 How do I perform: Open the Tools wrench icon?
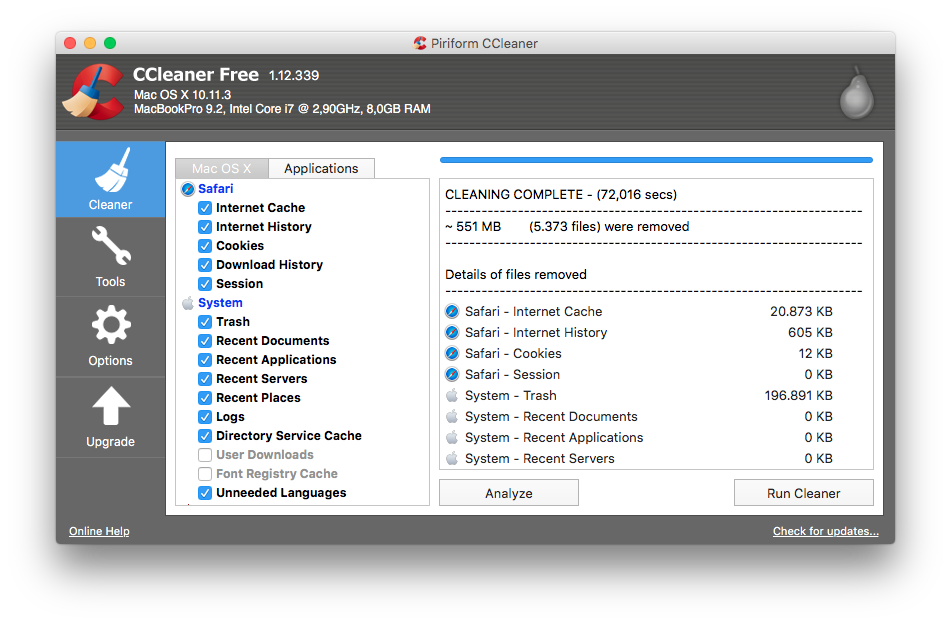point(111,246)
